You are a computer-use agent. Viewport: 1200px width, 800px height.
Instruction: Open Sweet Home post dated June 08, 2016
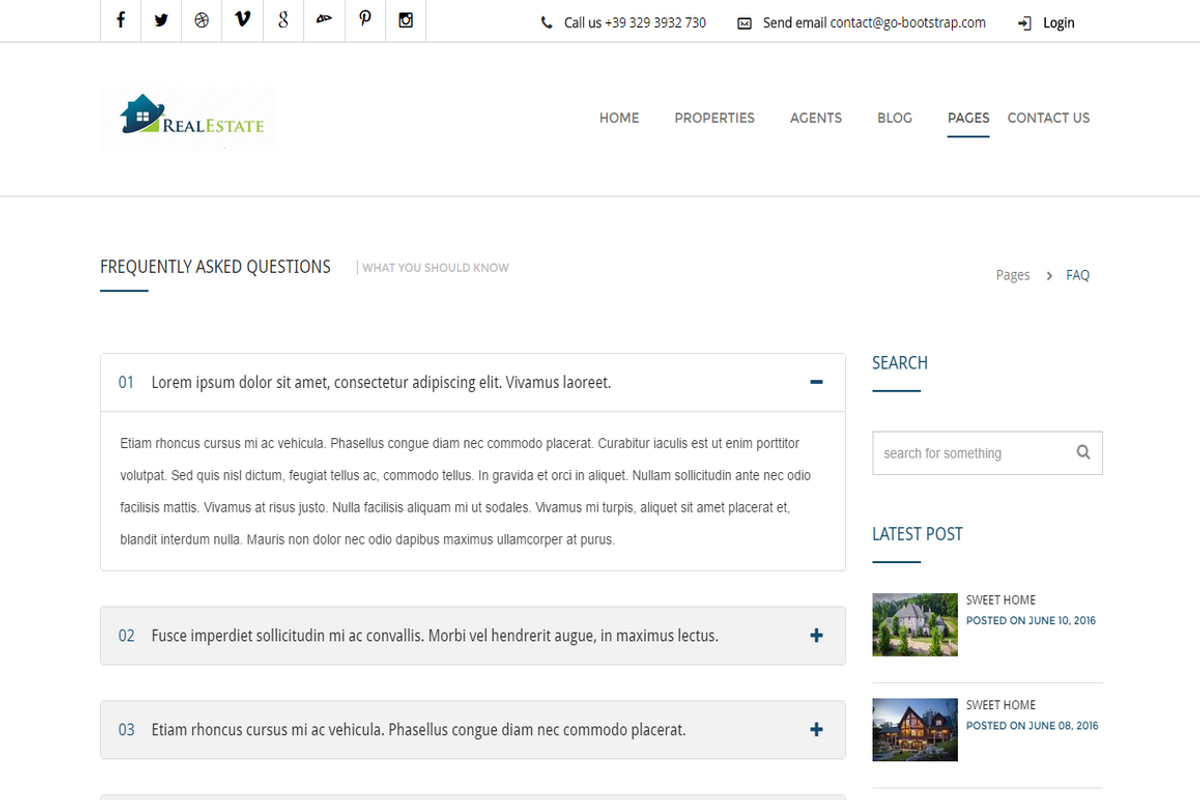pos(1000,705)
